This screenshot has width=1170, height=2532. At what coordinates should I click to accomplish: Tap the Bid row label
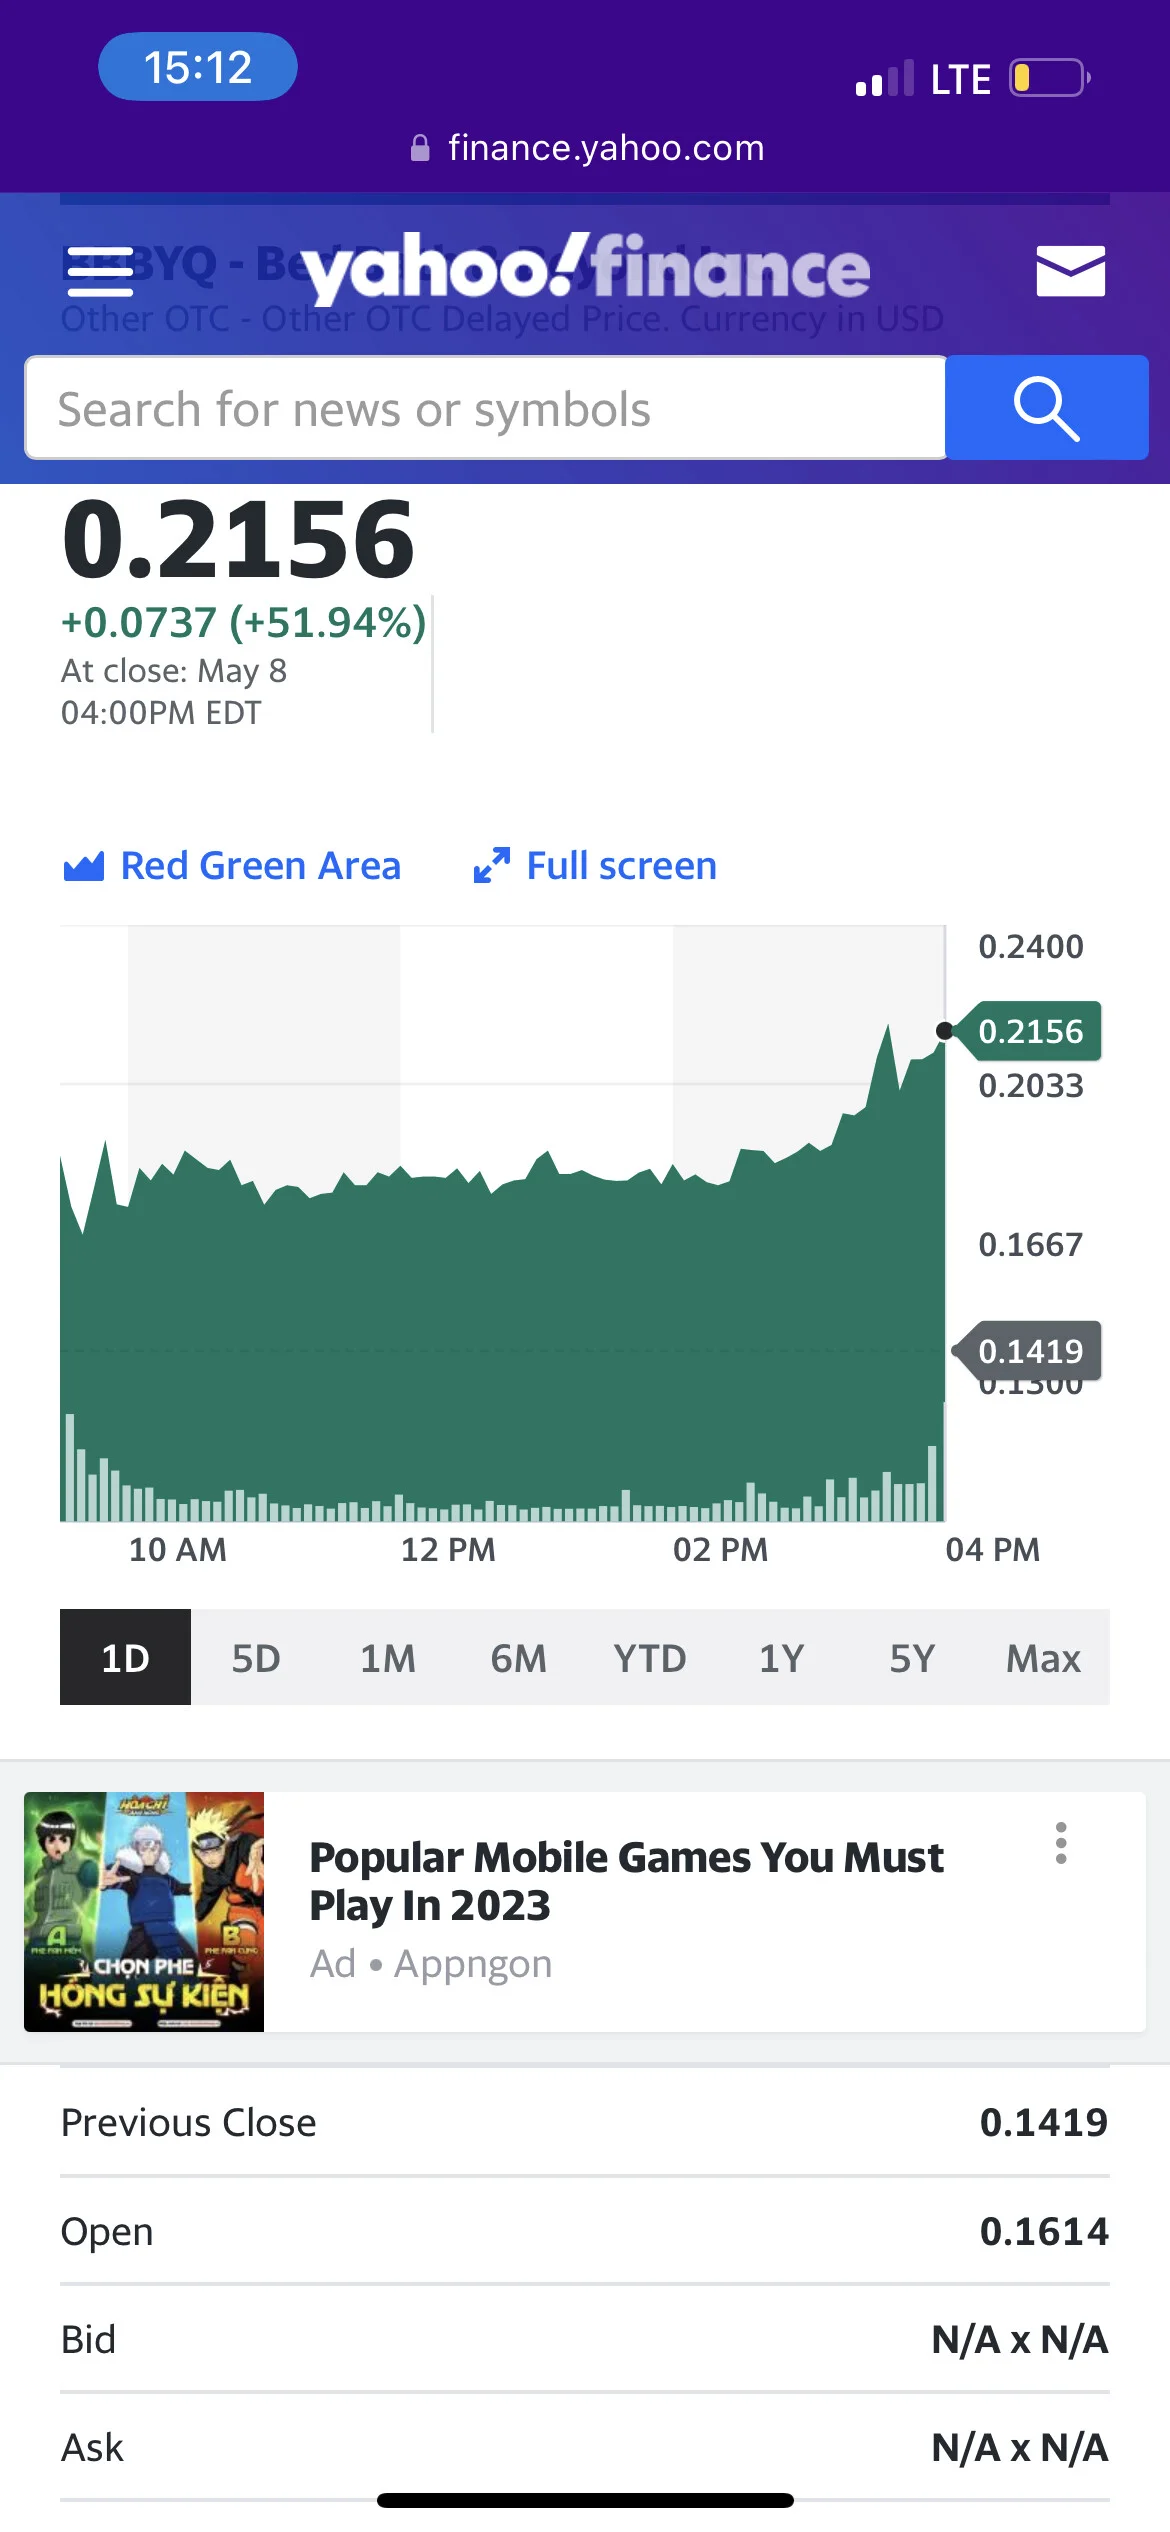pyautogui.click(x=88, y=2339)
